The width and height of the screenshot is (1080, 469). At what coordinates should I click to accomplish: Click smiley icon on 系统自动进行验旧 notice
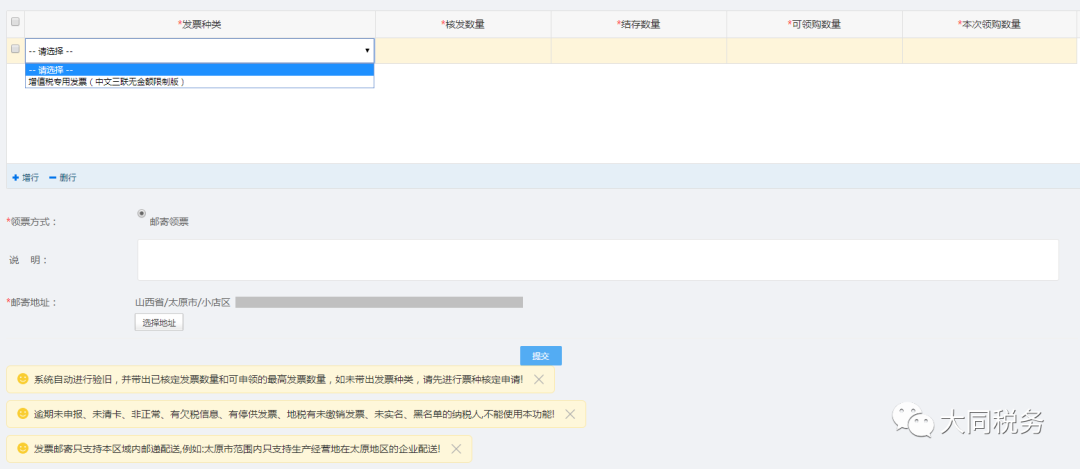[x=23, y=379]
